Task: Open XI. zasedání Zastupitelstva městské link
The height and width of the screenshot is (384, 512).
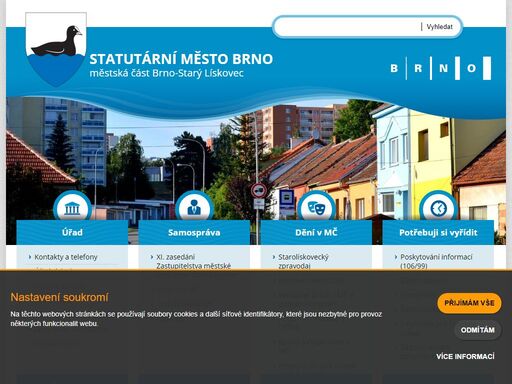Action: tap(193, 261)
